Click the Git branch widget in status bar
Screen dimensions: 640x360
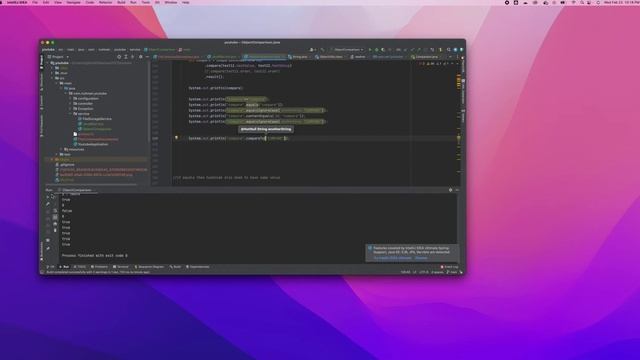point(452,272)
